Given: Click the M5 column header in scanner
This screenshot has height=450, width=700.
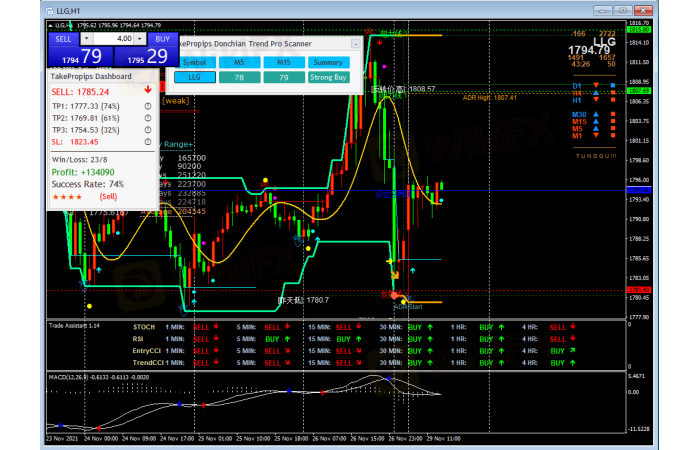Looking at the screenshot, I should point(238,62).
